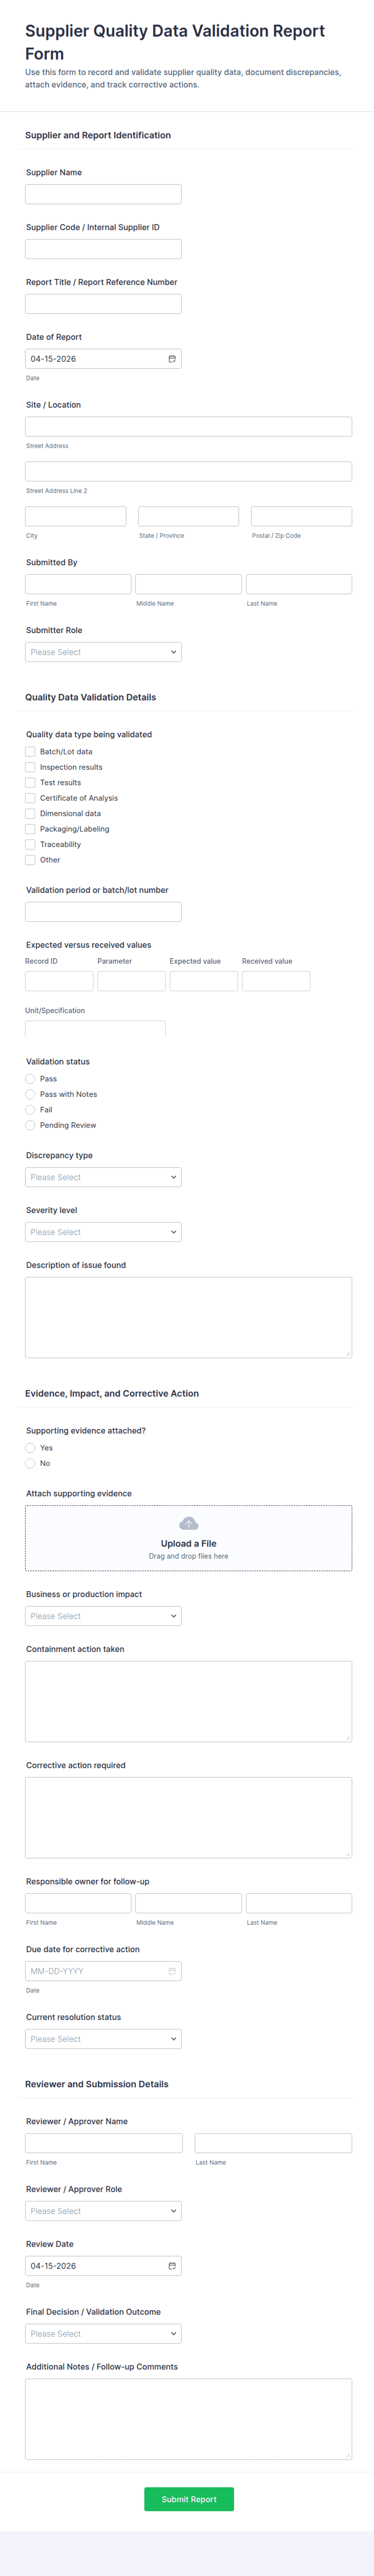The width and height of the screenshot is (374, 2576).
Task: Open the Severity level dropdown
Action: (103, 1232)
